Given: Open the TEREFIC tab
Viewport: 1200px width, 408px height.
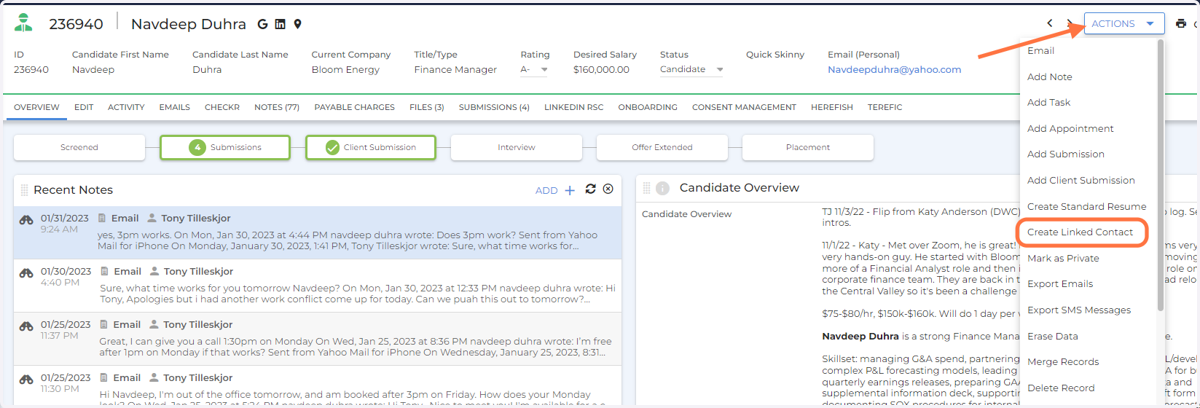Looking at the screenshot, I should point(884,107).
